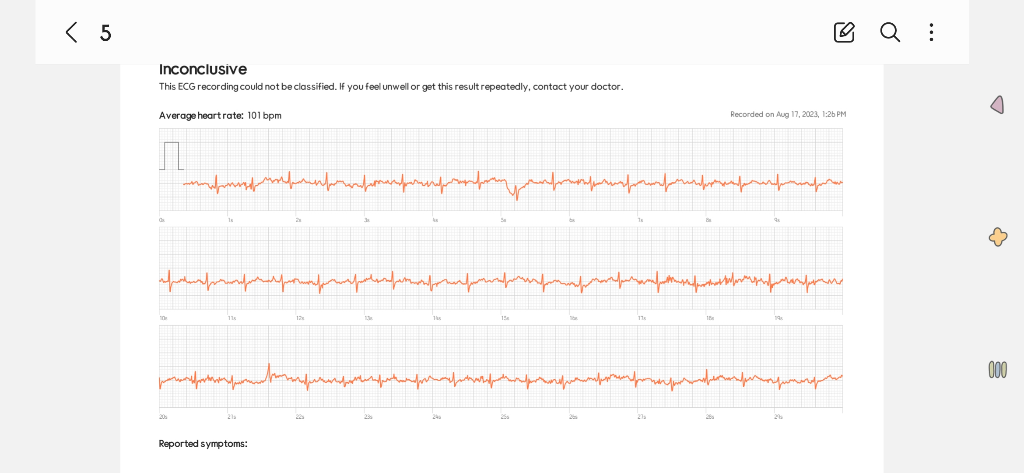
Task: Open search with the magnifier icon
Action: (890, 32)
